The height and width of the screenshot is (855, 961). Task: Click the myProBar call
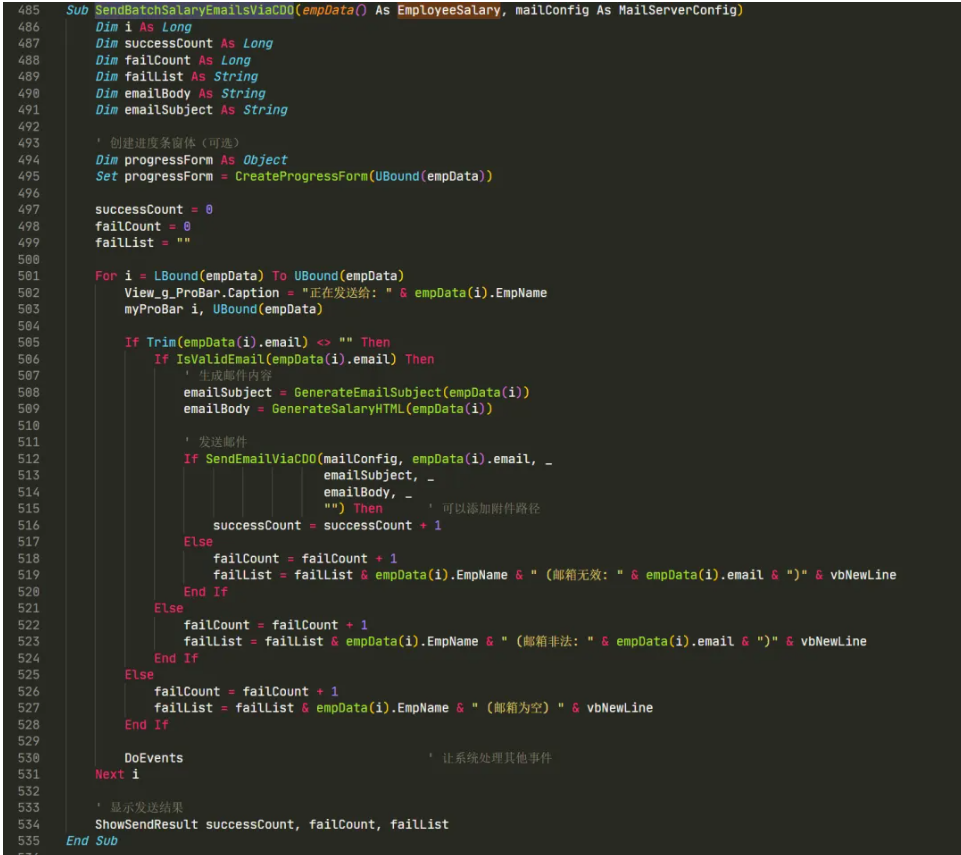[154, 310]
